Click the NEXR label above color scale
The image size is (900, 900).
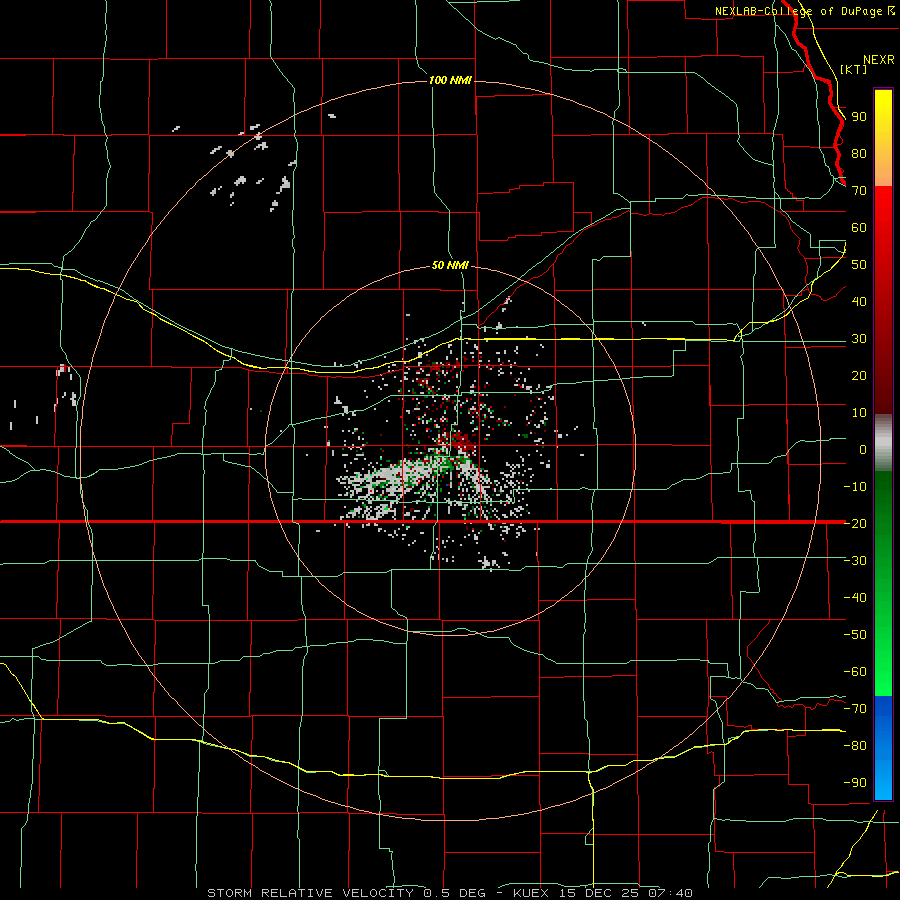tap(879, 60)
